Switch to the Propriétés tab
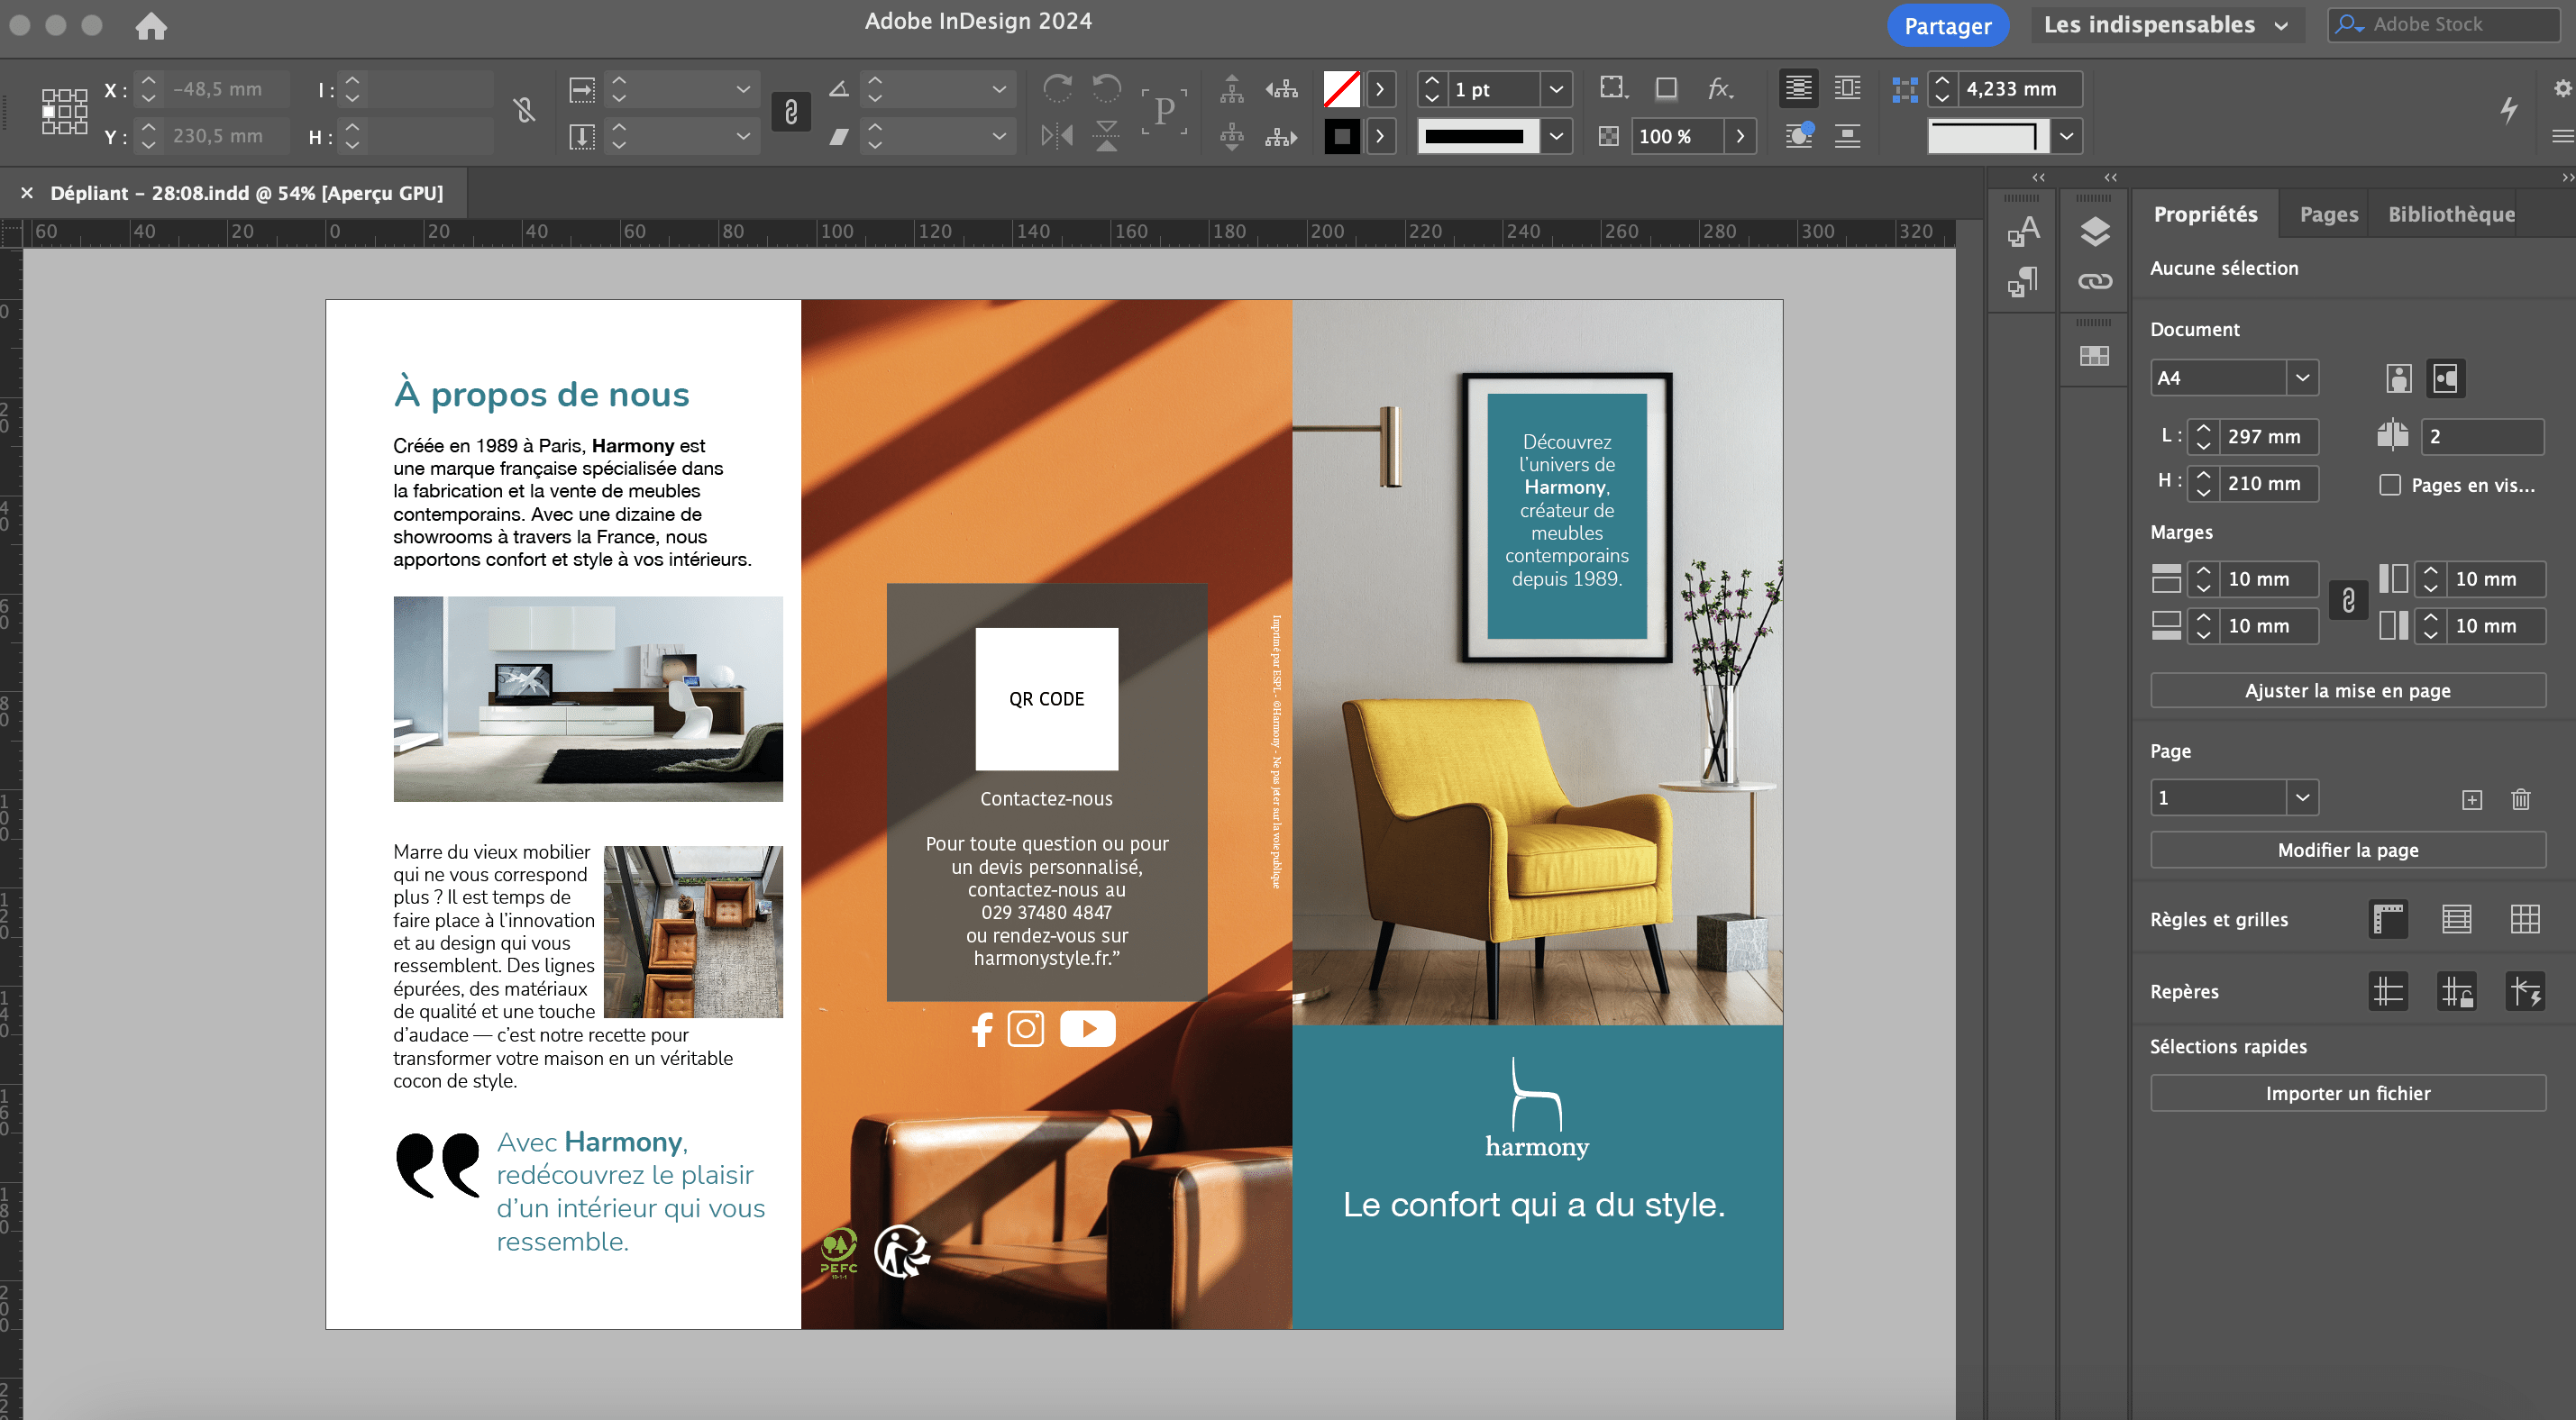Image resolution: width=2576 pixels, height=1420 pixels. (x=2205, y=214)
